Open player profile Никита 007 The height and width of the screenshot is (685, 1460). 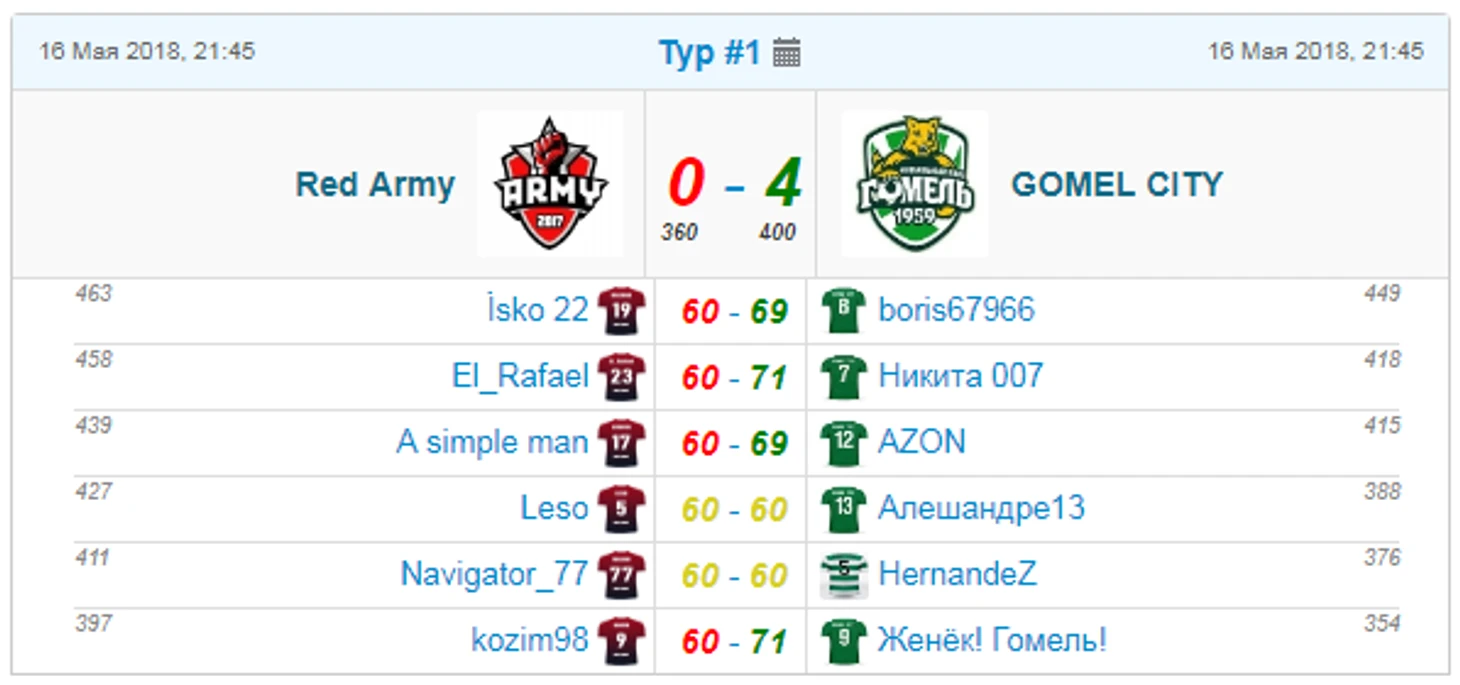click(x=960, y=376)
